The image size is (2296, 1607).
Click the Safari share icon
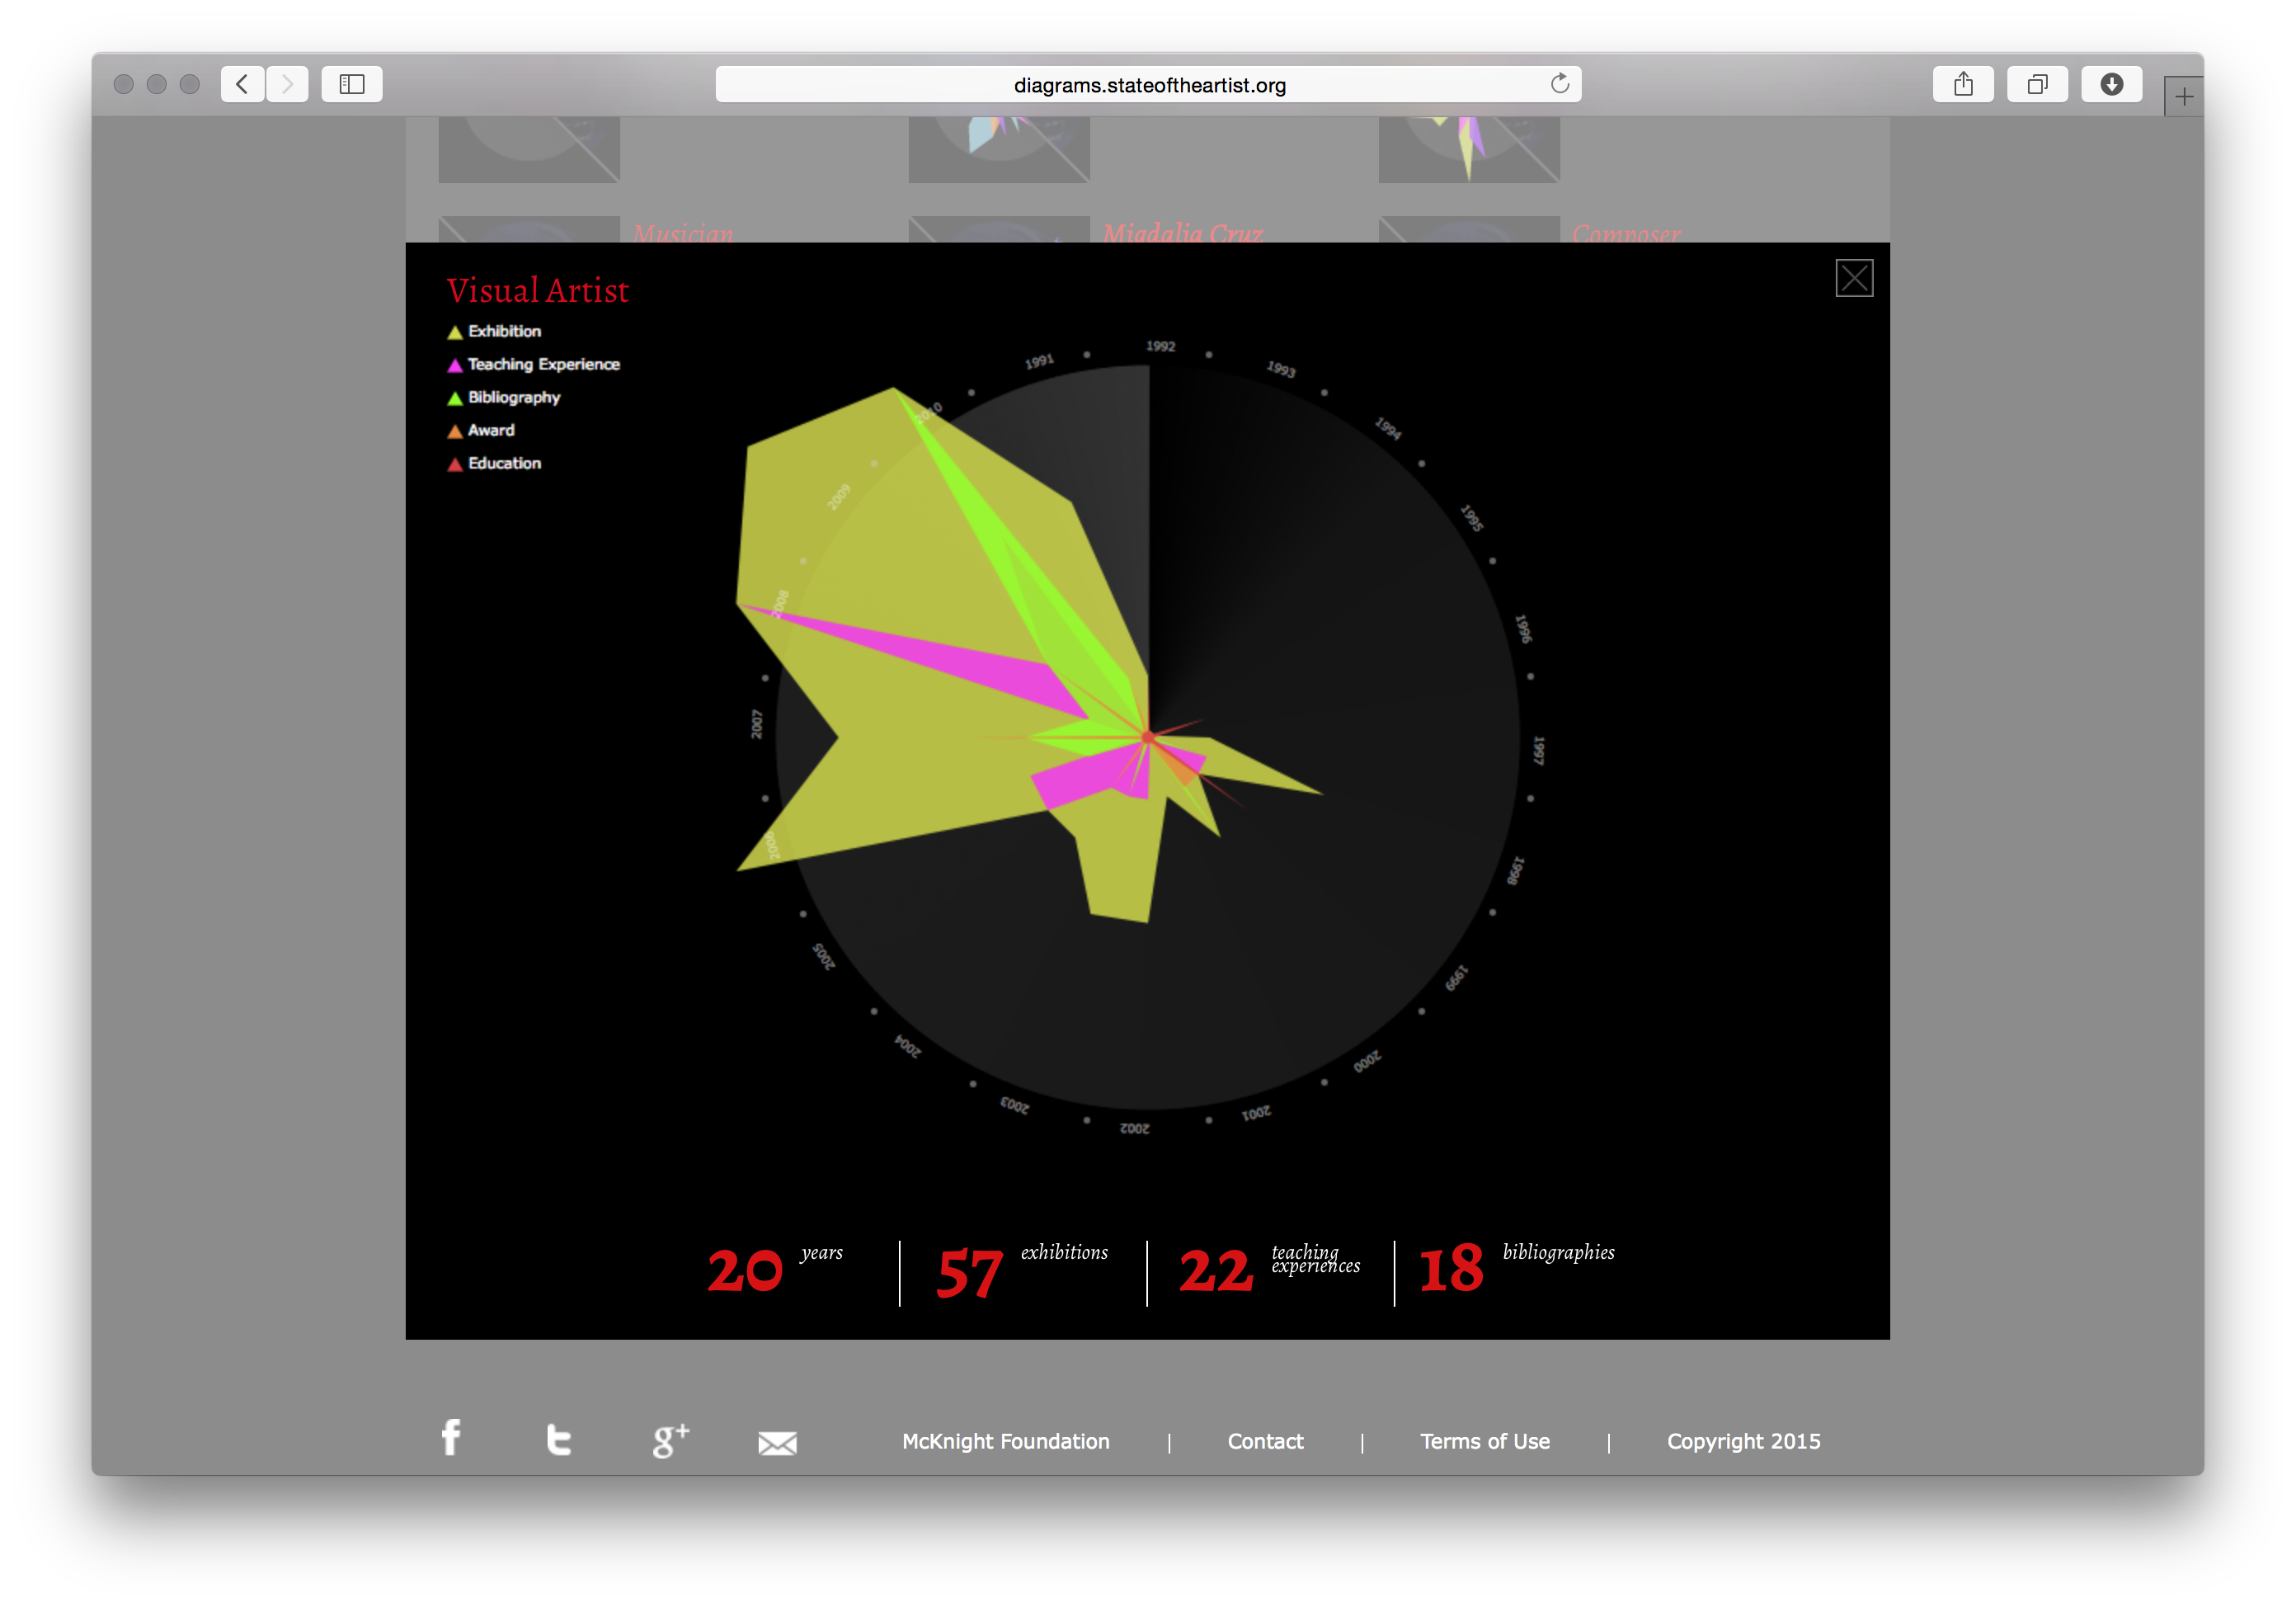(1962, 84)
